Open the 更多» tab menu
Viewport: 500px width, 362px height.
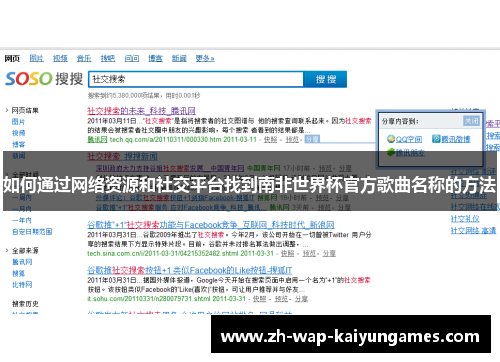pos(205,59)
